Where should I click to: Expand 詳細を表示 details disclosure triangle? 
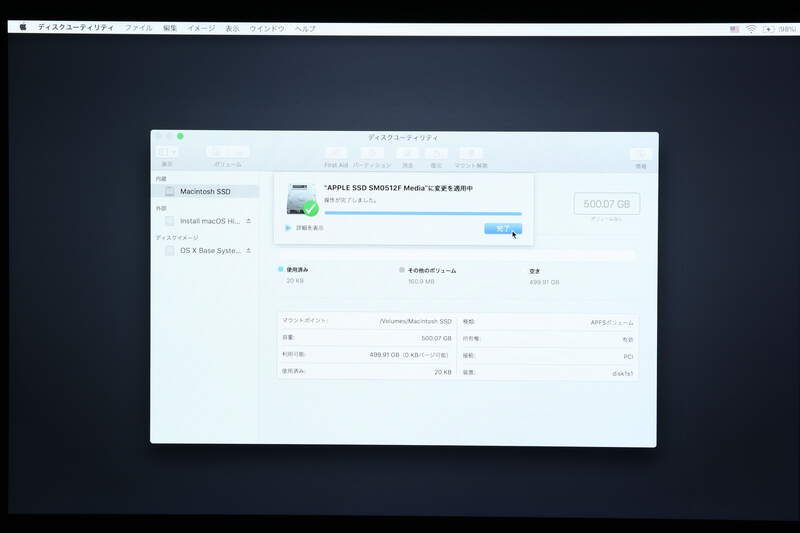[x=288, y=227]
